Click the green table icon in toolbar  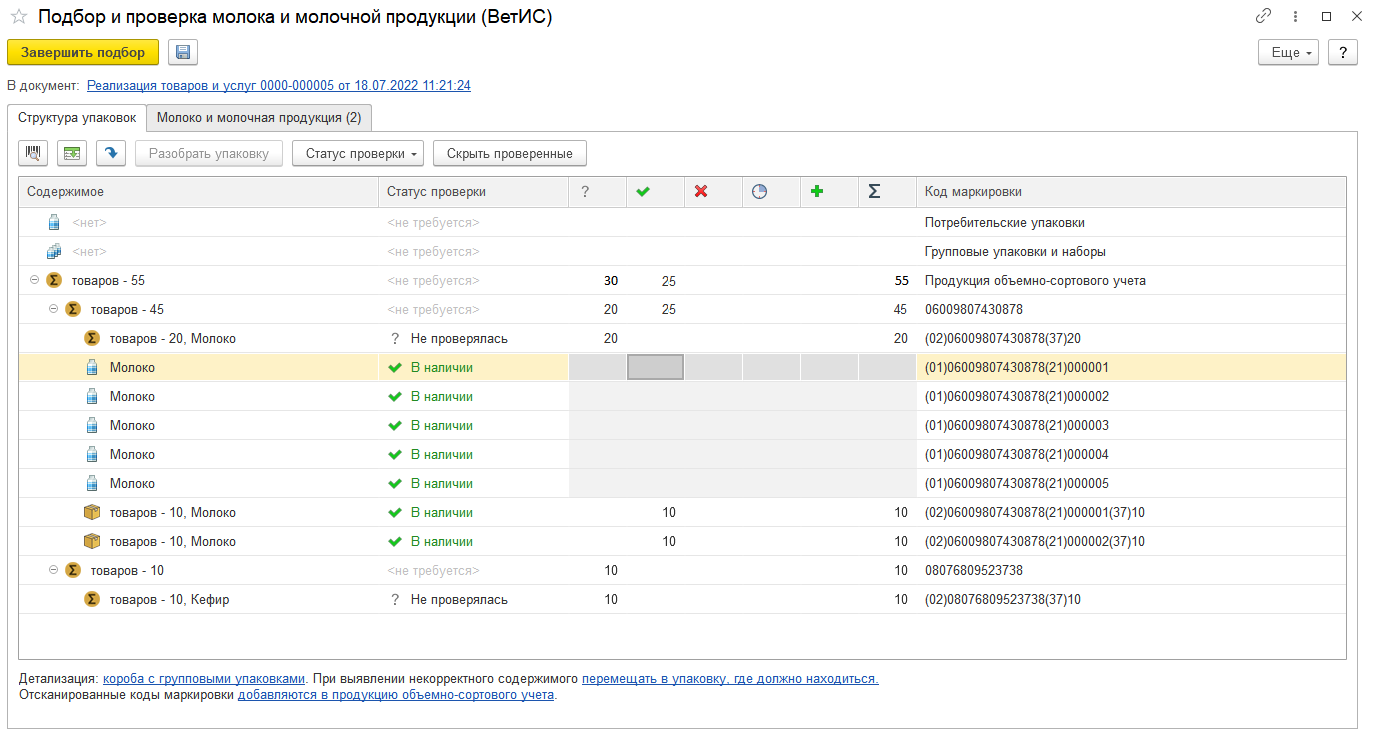(x=72, y=153)
